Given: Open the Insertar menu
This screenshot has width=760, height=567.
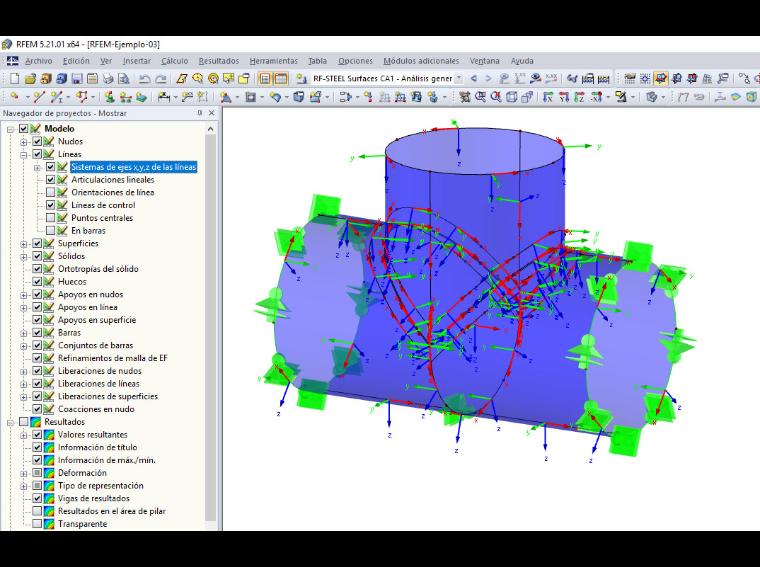Looking at the screenshot, I should pyautogui.click(x=137, y=61).
